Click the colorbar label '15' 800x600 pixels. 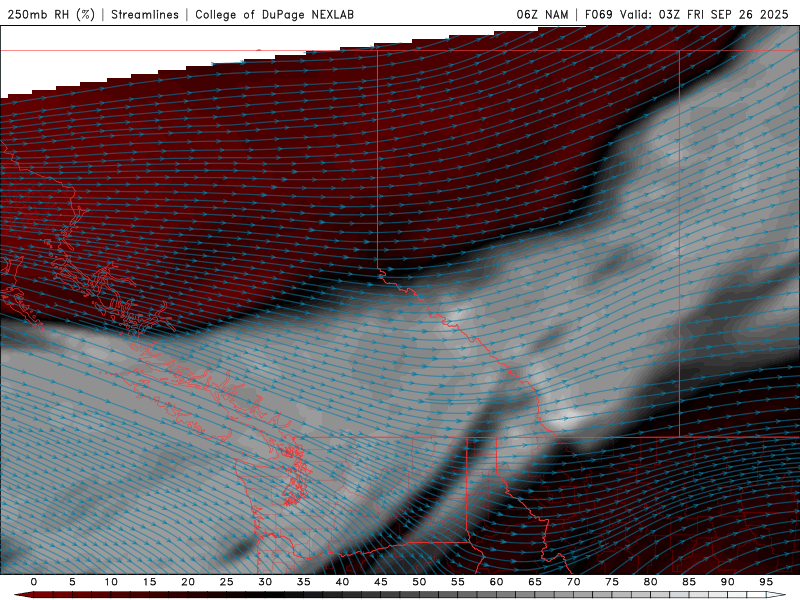point(149,582)
